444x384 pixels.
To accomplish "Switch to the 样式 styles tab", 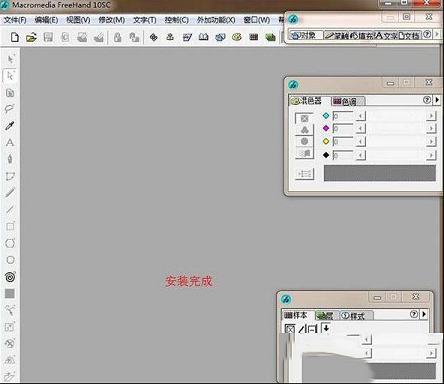I will [x=356, y=316].
